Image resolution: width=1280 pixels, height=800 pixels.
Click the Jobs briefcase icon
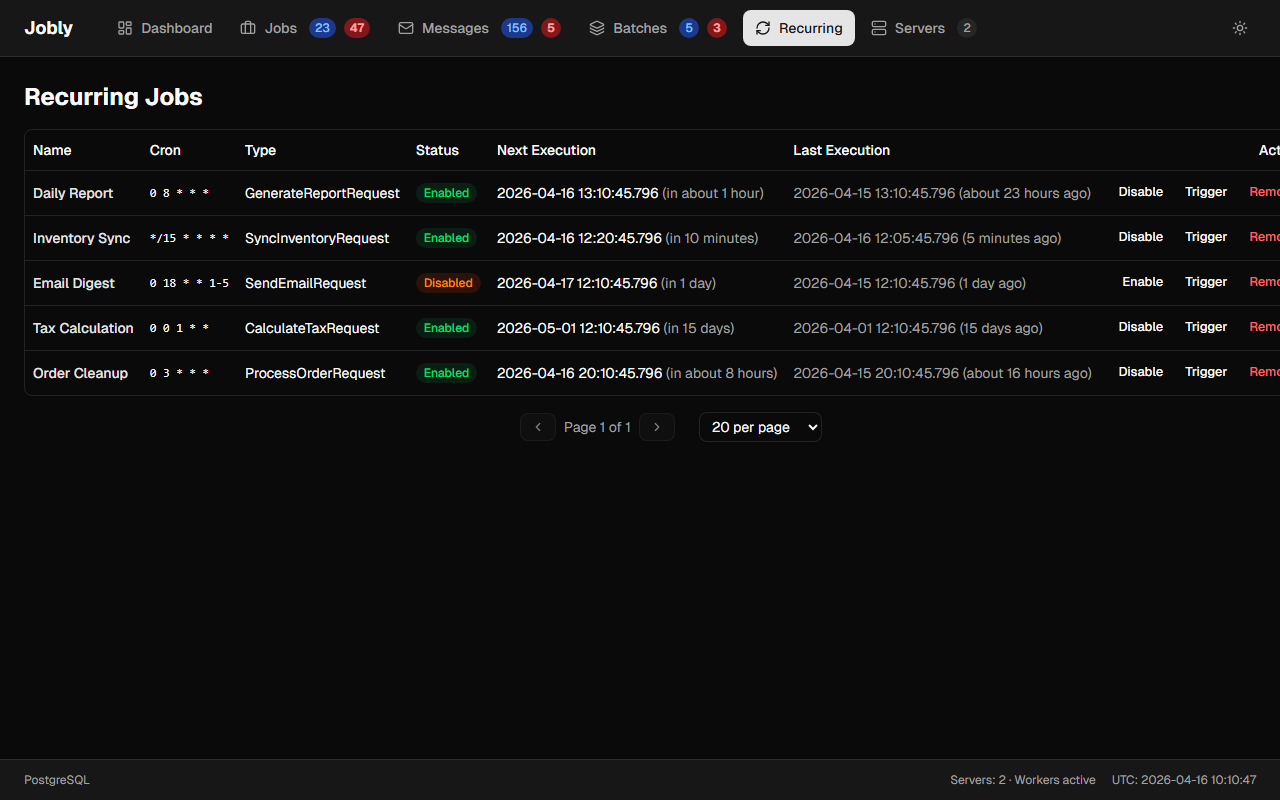coord(248,28)
